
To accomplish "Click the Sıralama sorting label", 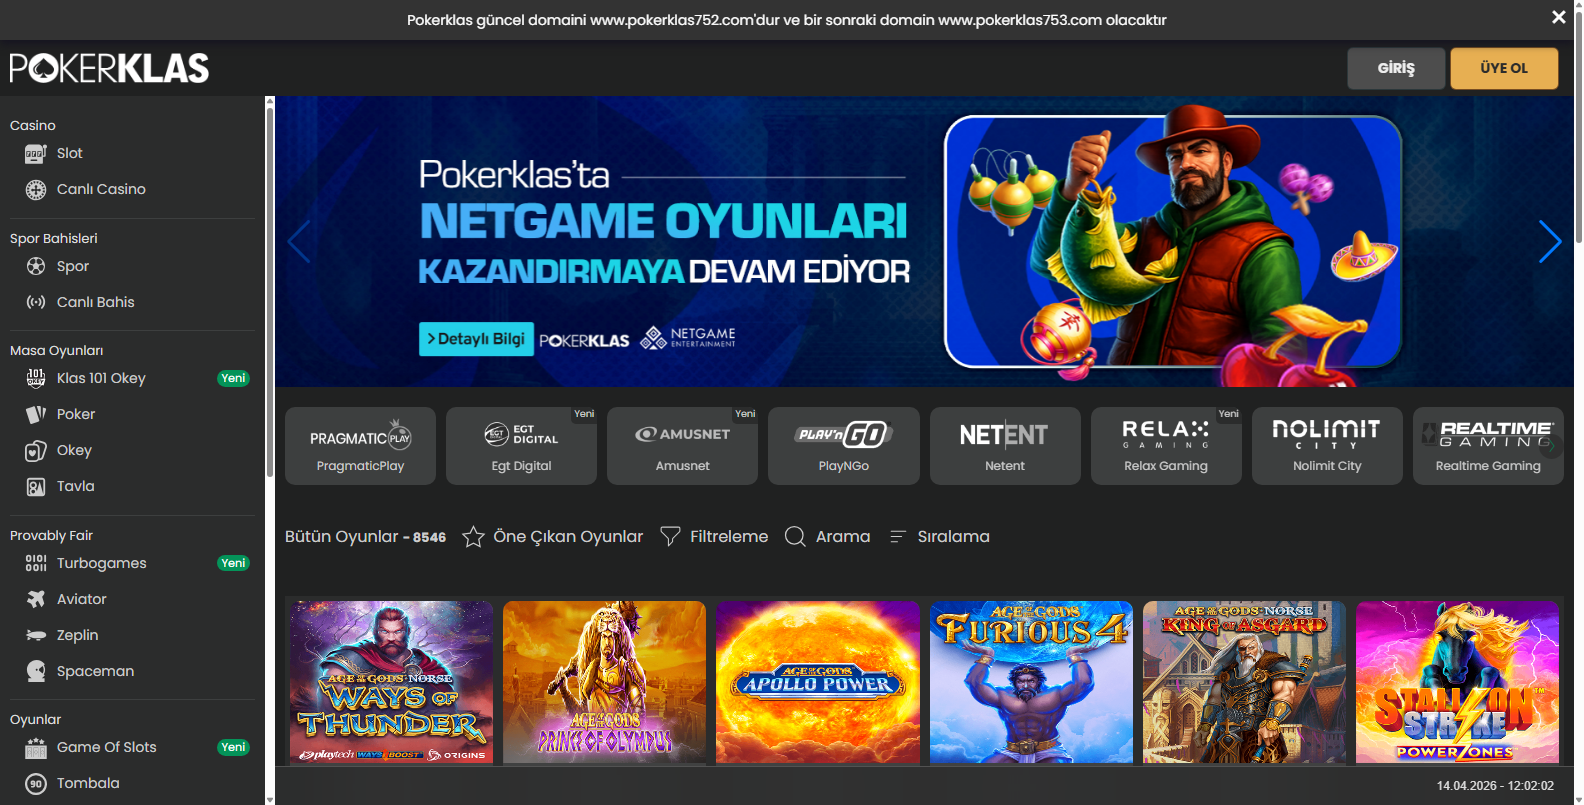I will click(x=954, y=537).
